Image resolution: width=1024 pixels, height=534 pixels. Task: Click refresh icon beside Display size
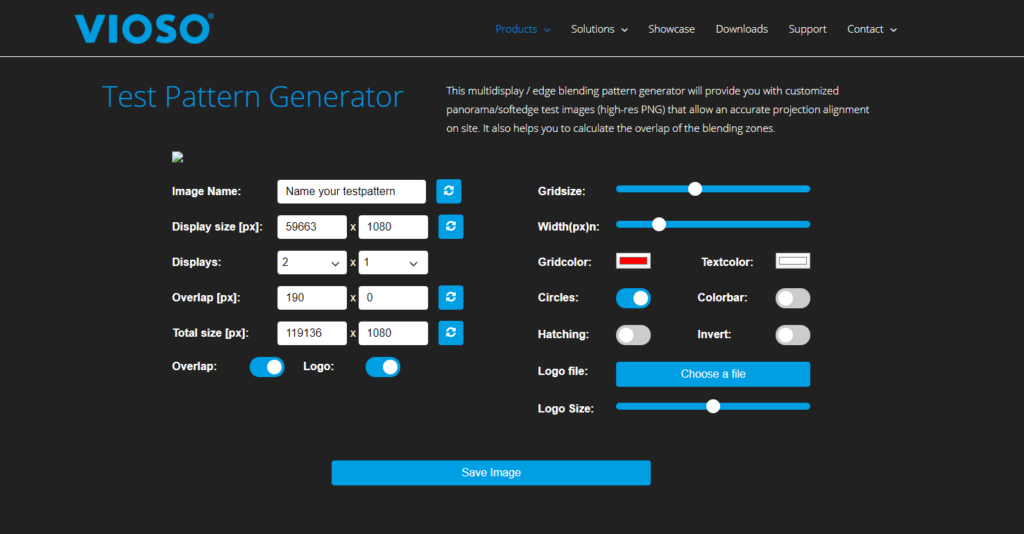450,227
